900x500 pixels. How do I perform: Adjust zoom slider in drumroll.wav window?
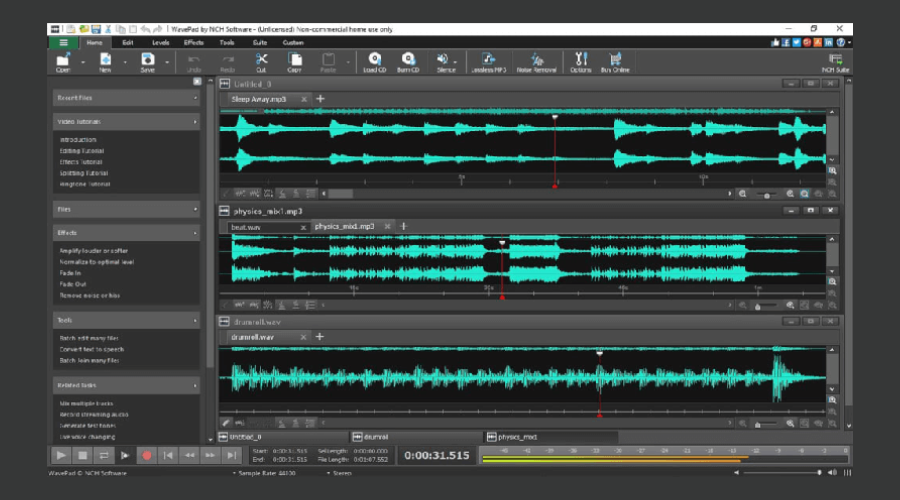click(x=758, y=424)
